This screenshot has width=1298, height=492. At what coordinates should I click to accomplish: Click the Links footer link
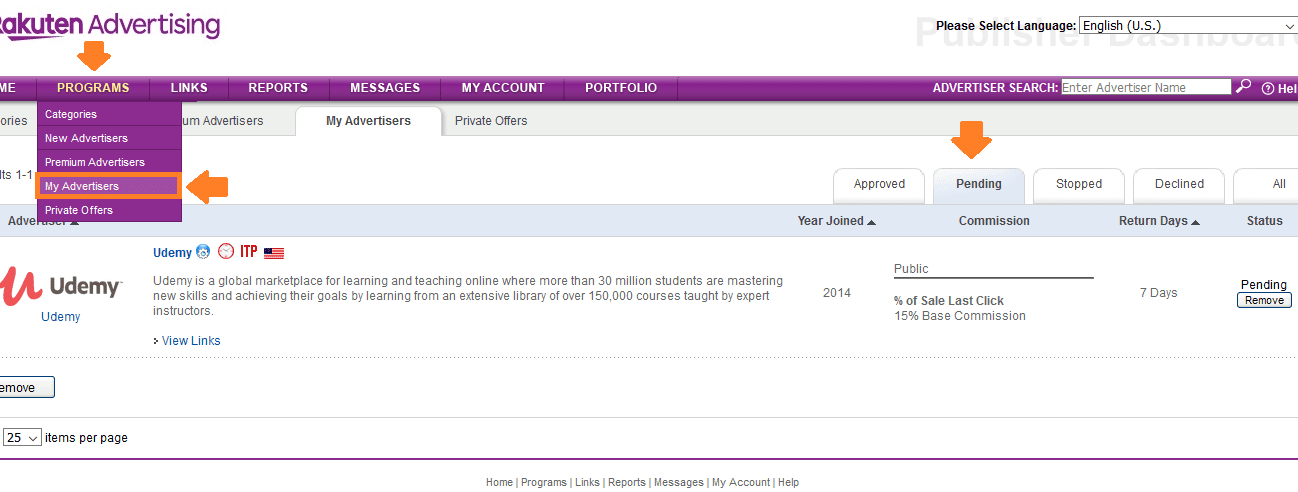pos(587,482)
